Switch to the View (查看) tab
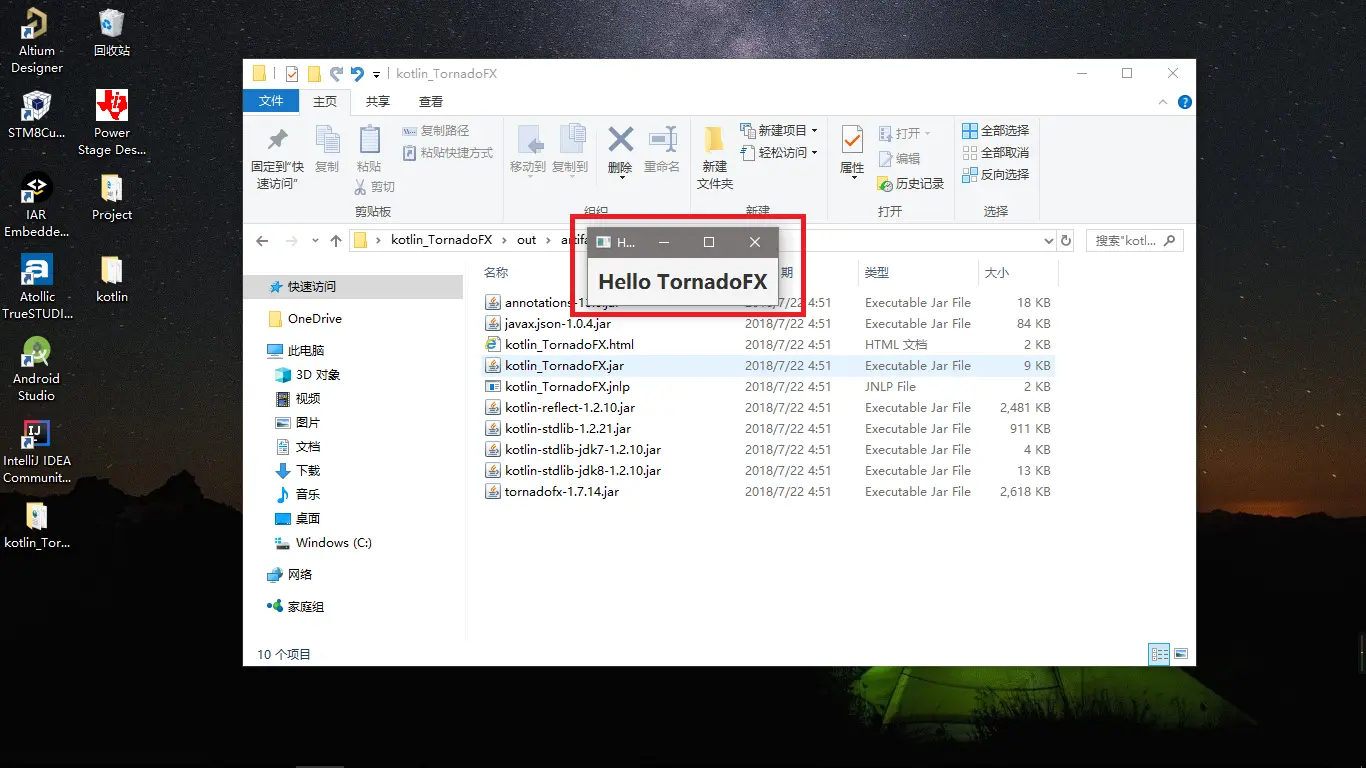The height and width of the screenshot is (768, 1366). click(431, 102)
